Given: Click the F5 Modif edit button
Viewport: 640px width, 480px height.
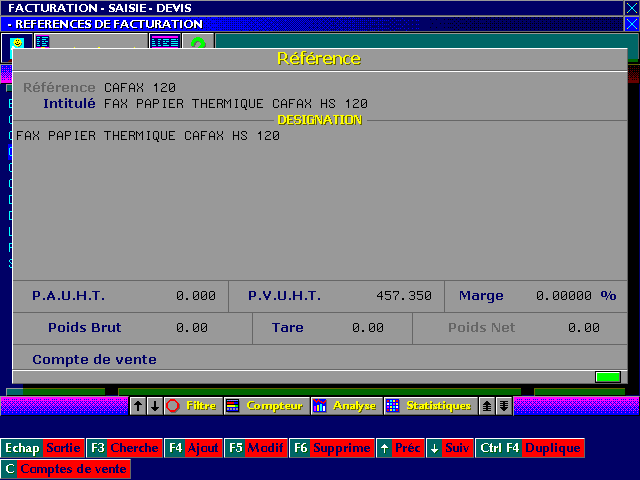Looking at the screenshot, I should (x=256, y=448).
